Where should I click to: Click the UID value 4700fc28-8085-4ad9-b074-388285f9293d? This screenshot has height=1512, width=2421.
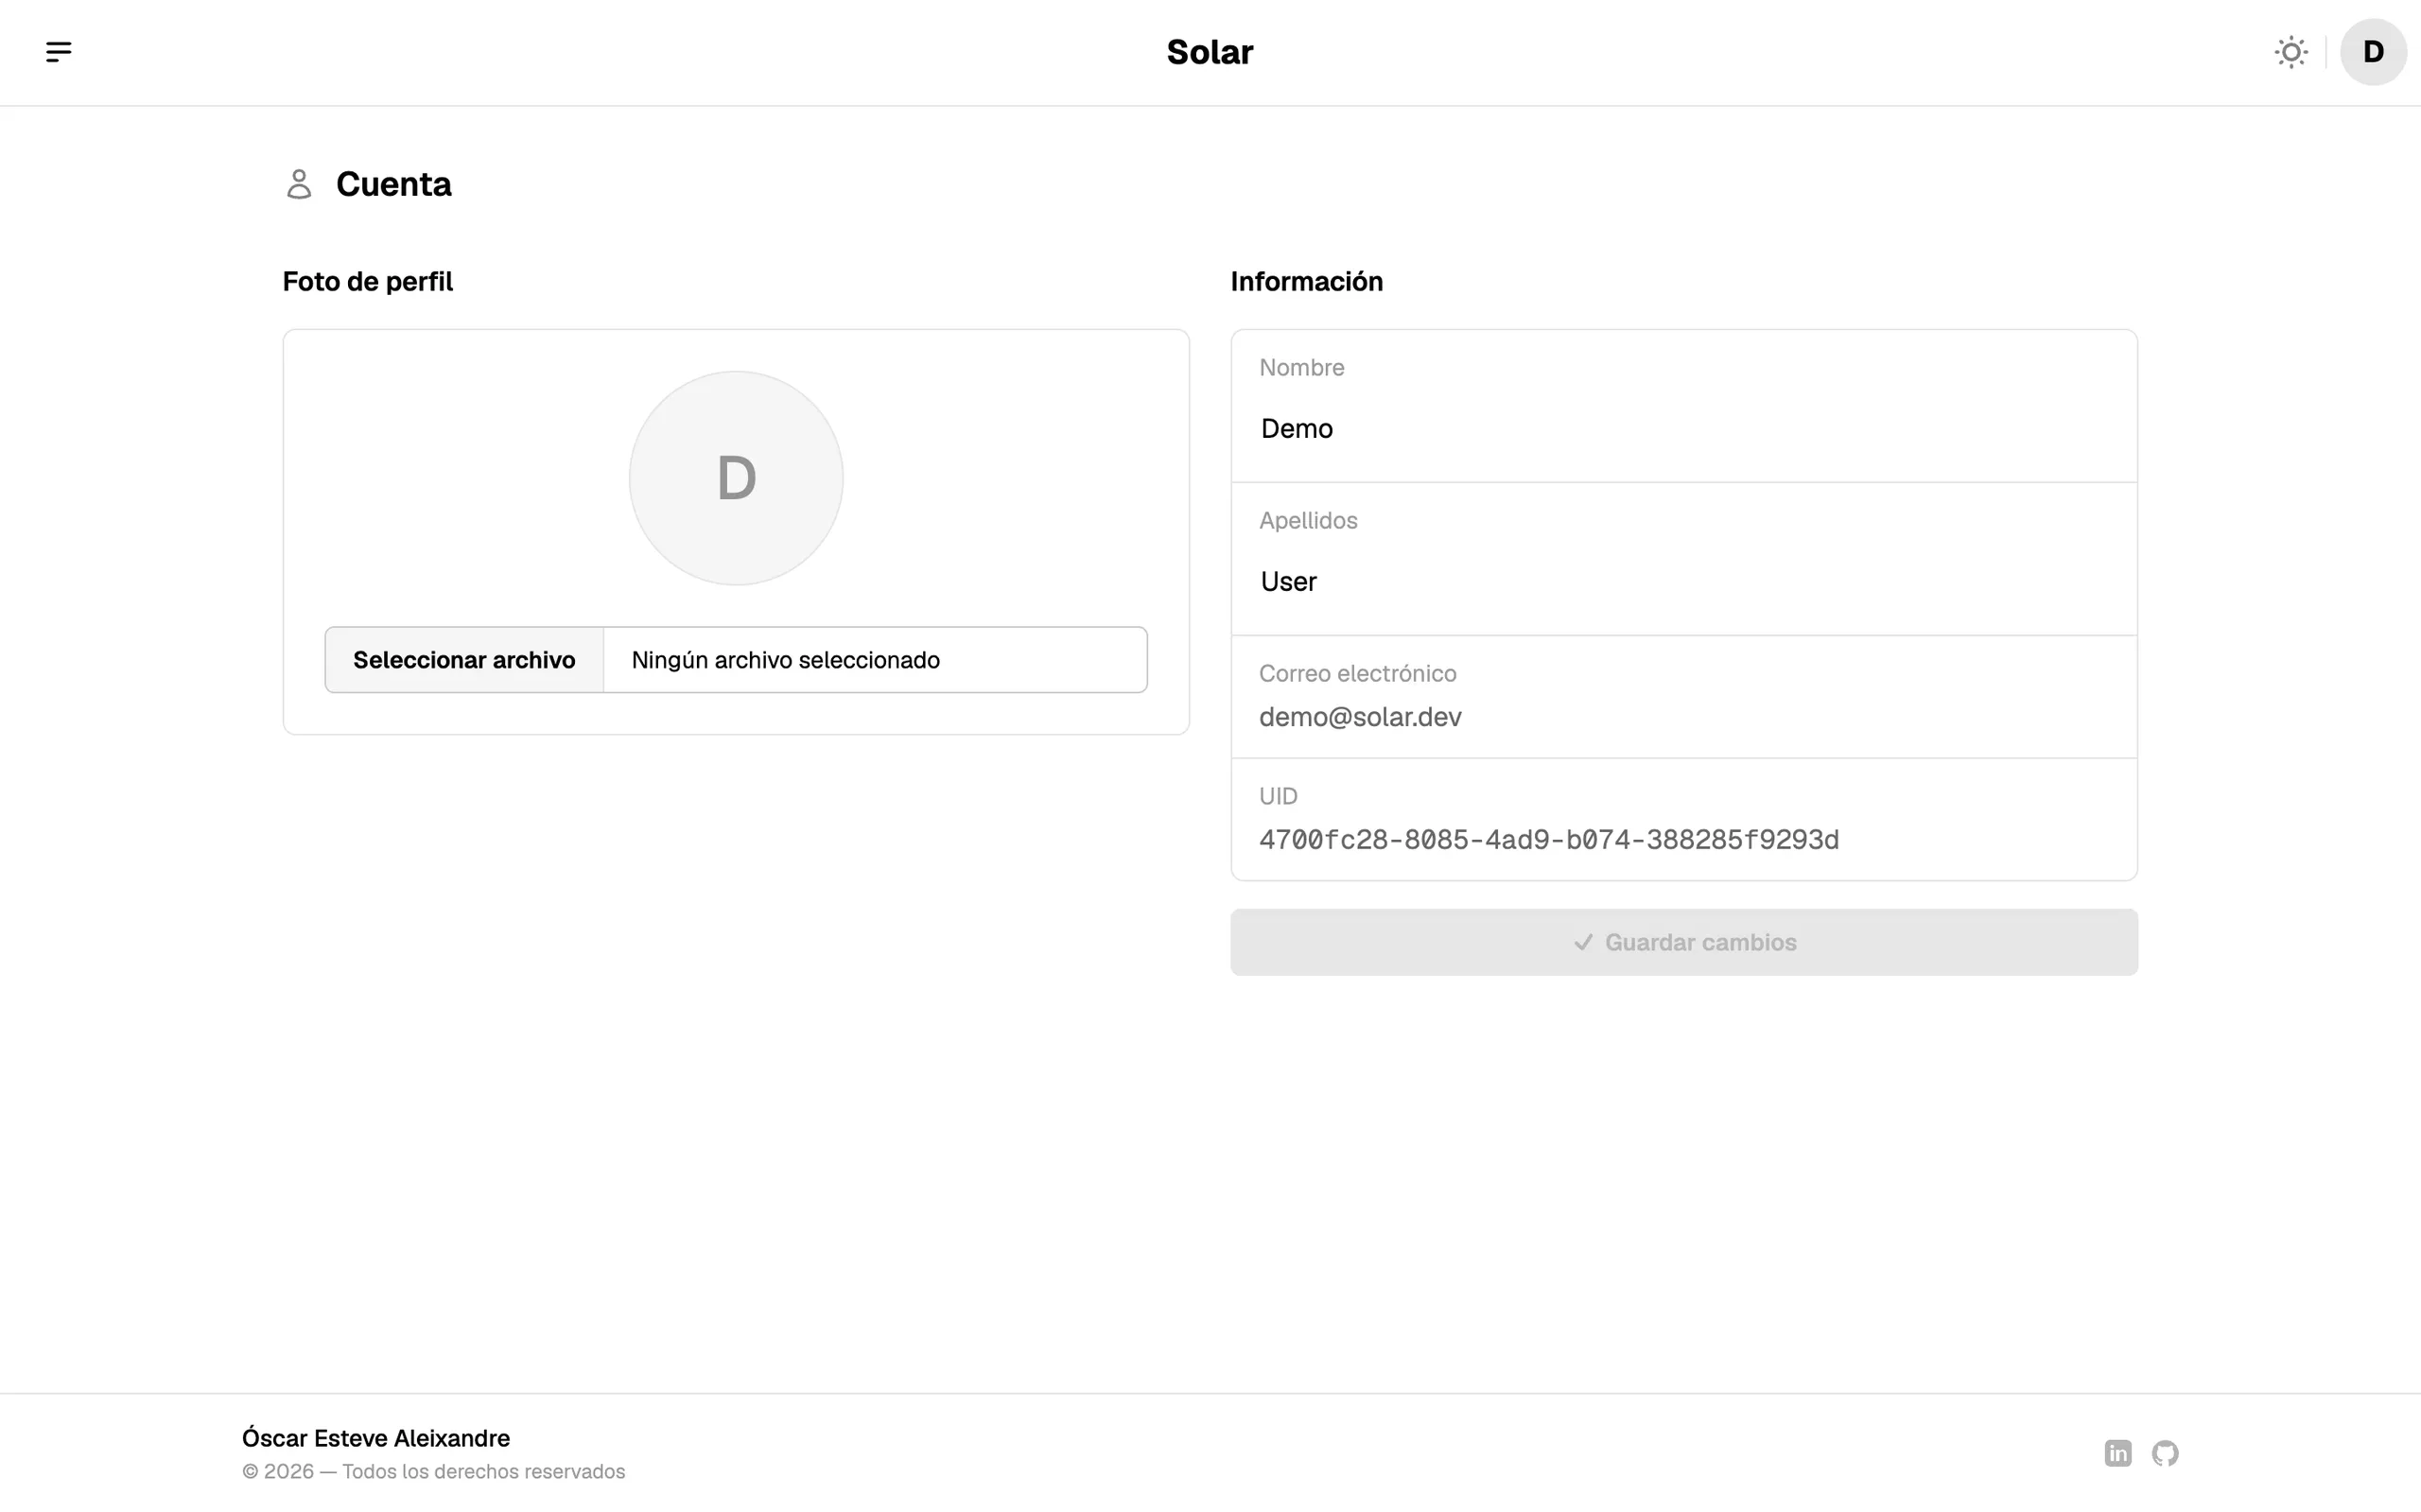1549,840
